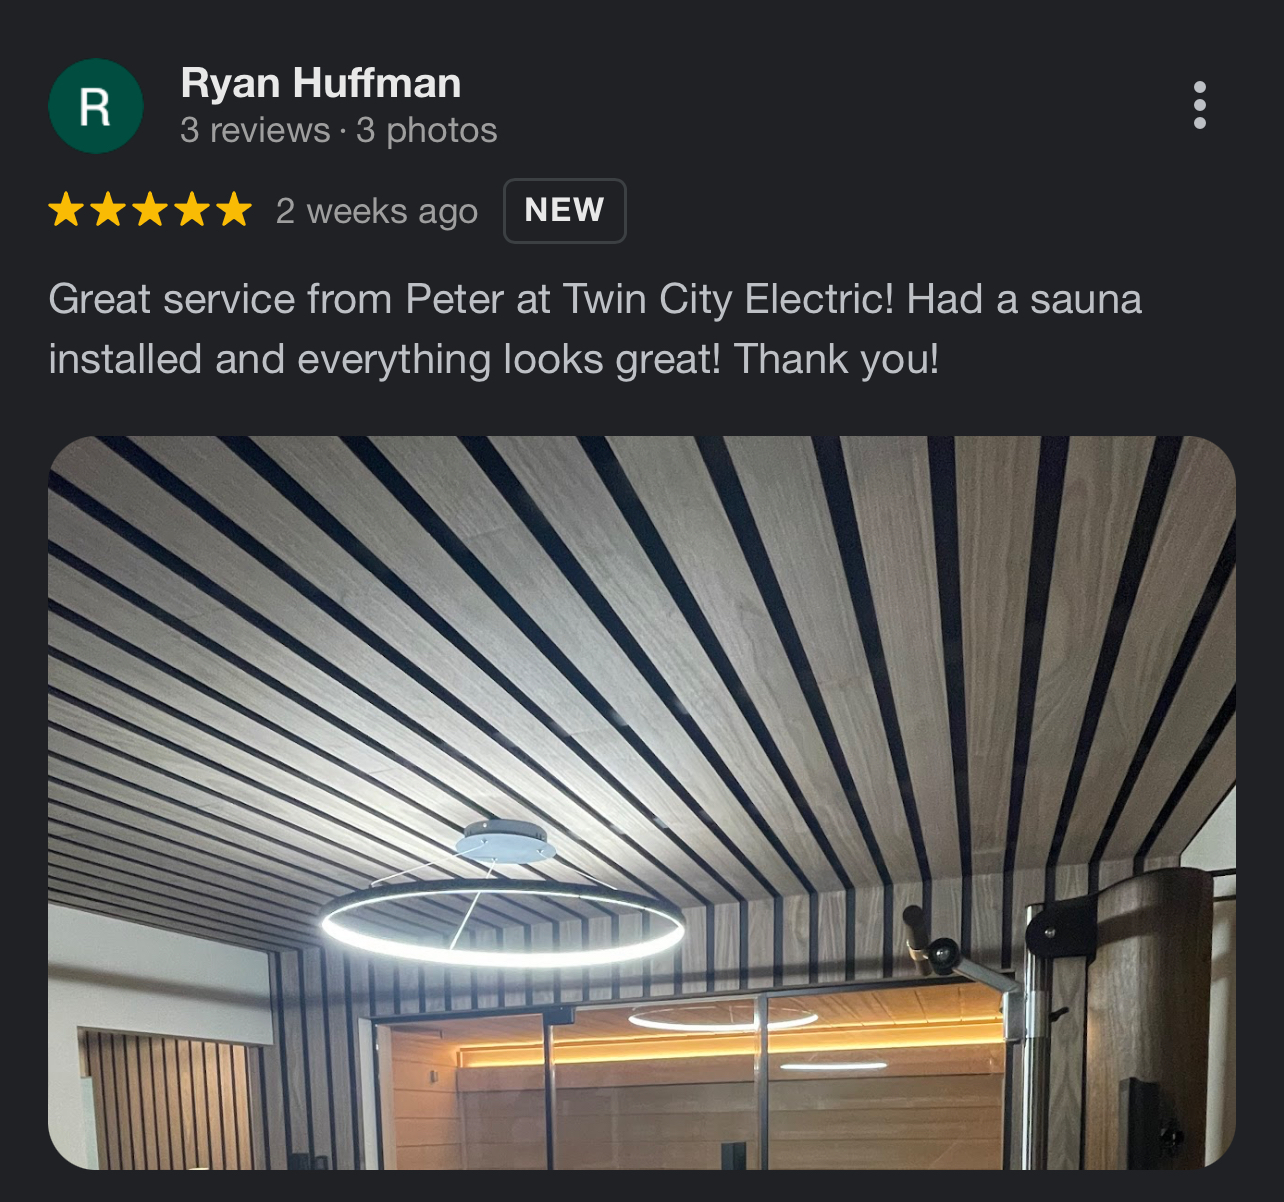Click the wooden door in the photo

pyautogui.click(x=1150, y=1015)
